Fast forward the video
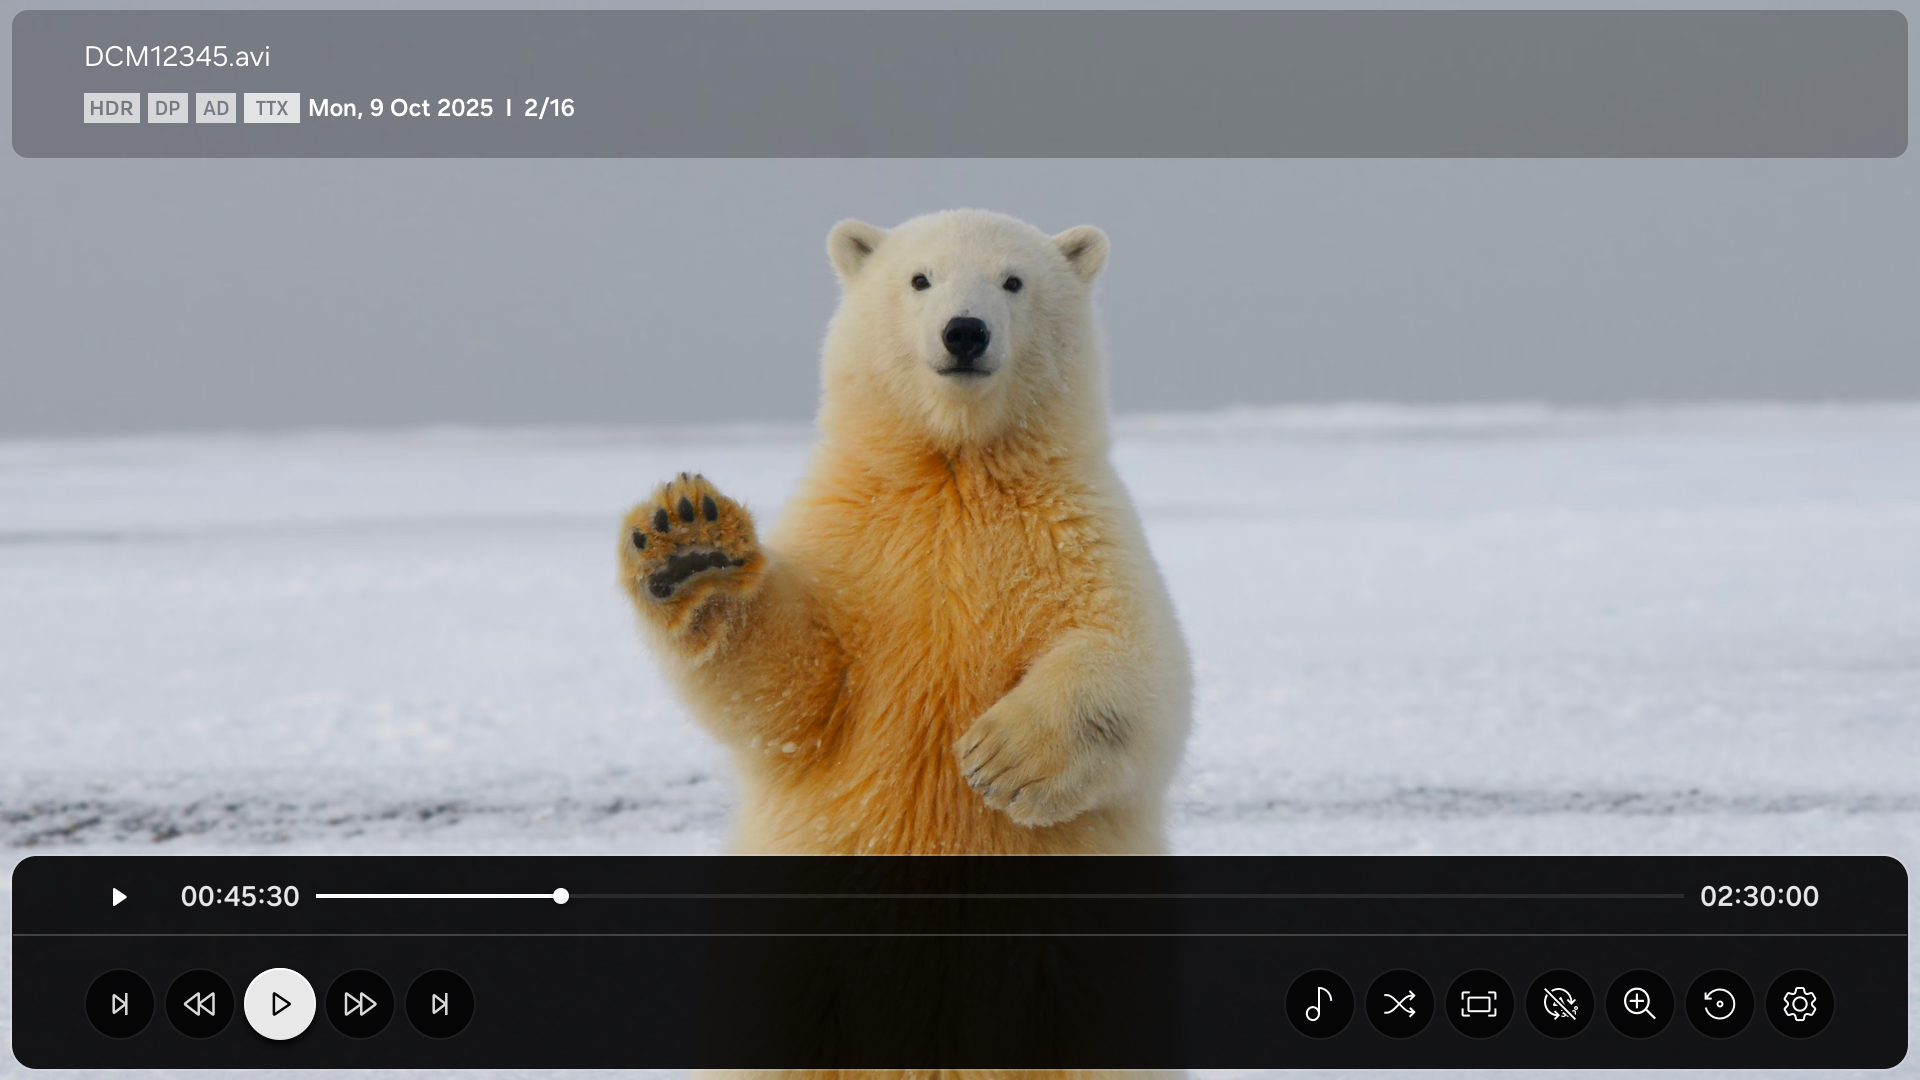The image size is (1920, 1080). point(360,1004)
